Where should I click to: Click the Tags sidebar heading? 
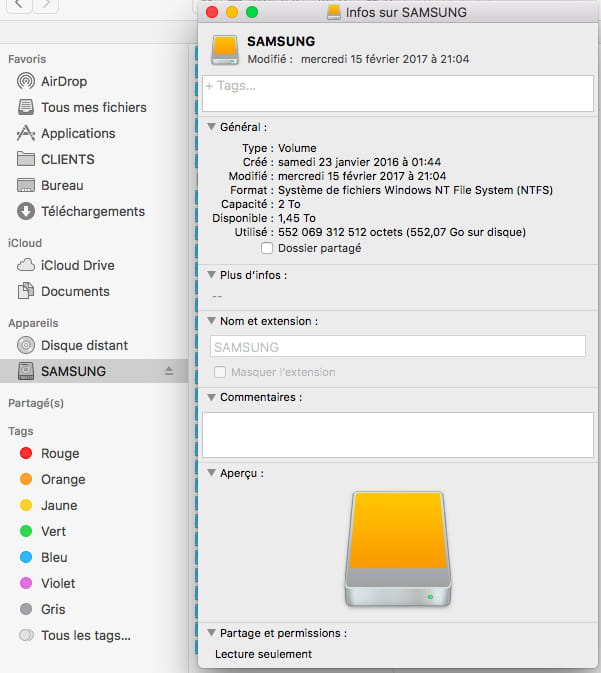[x=21, y=431]
